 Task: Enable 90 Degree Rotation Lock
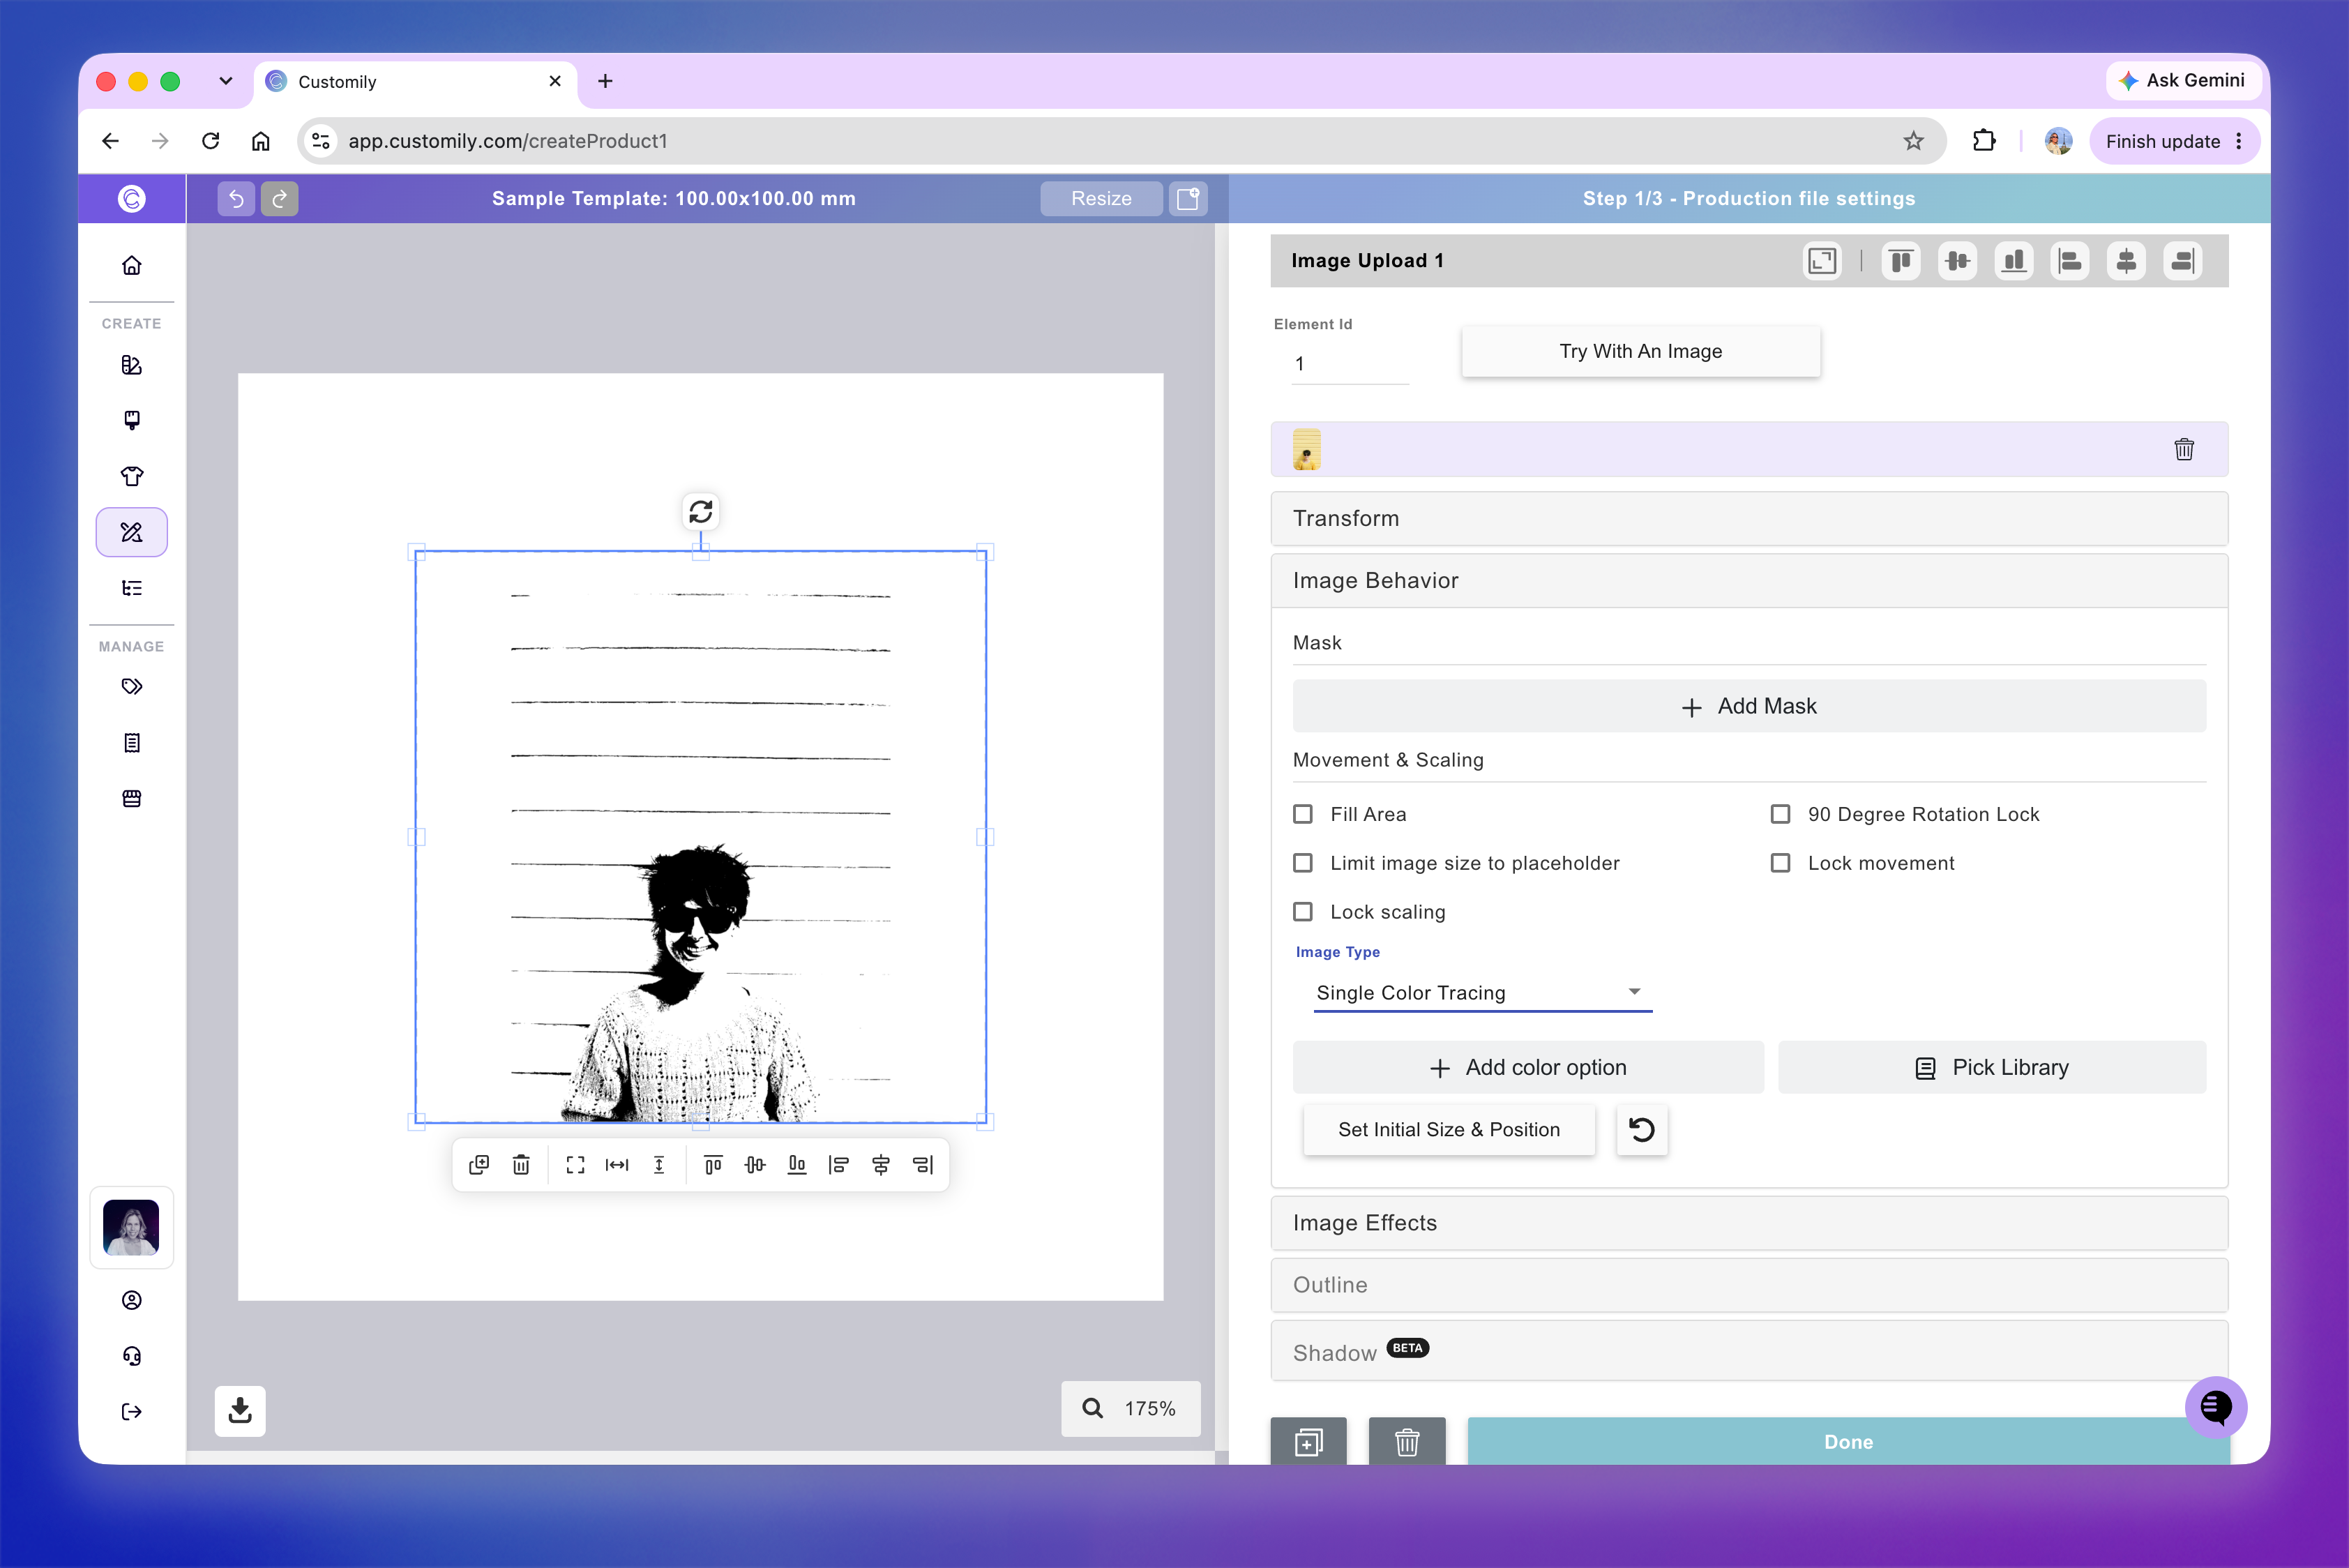click(x=1780, y=814)
